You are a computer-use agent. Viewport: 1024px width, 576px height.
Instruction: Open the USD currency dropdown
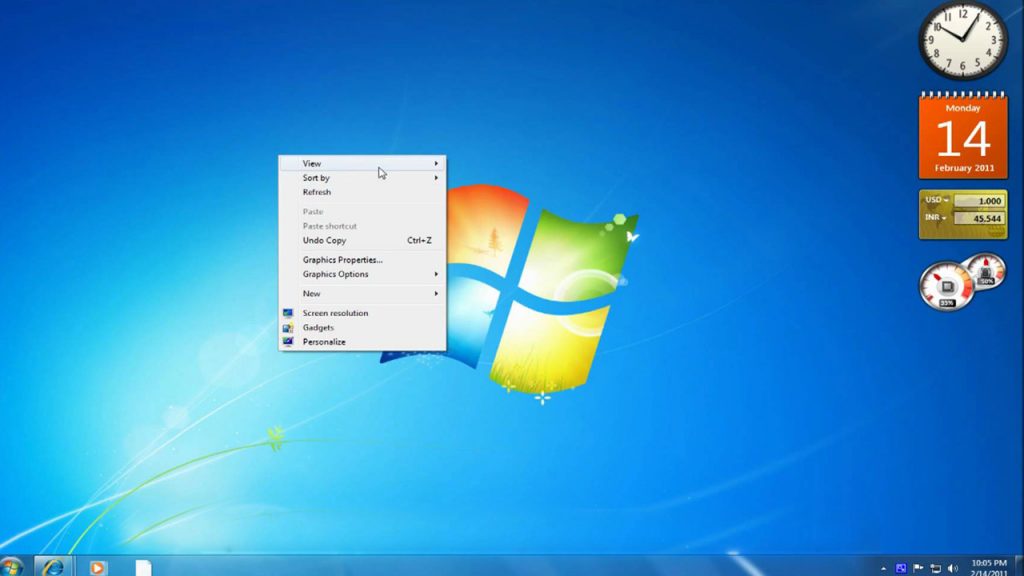(937, 200)
